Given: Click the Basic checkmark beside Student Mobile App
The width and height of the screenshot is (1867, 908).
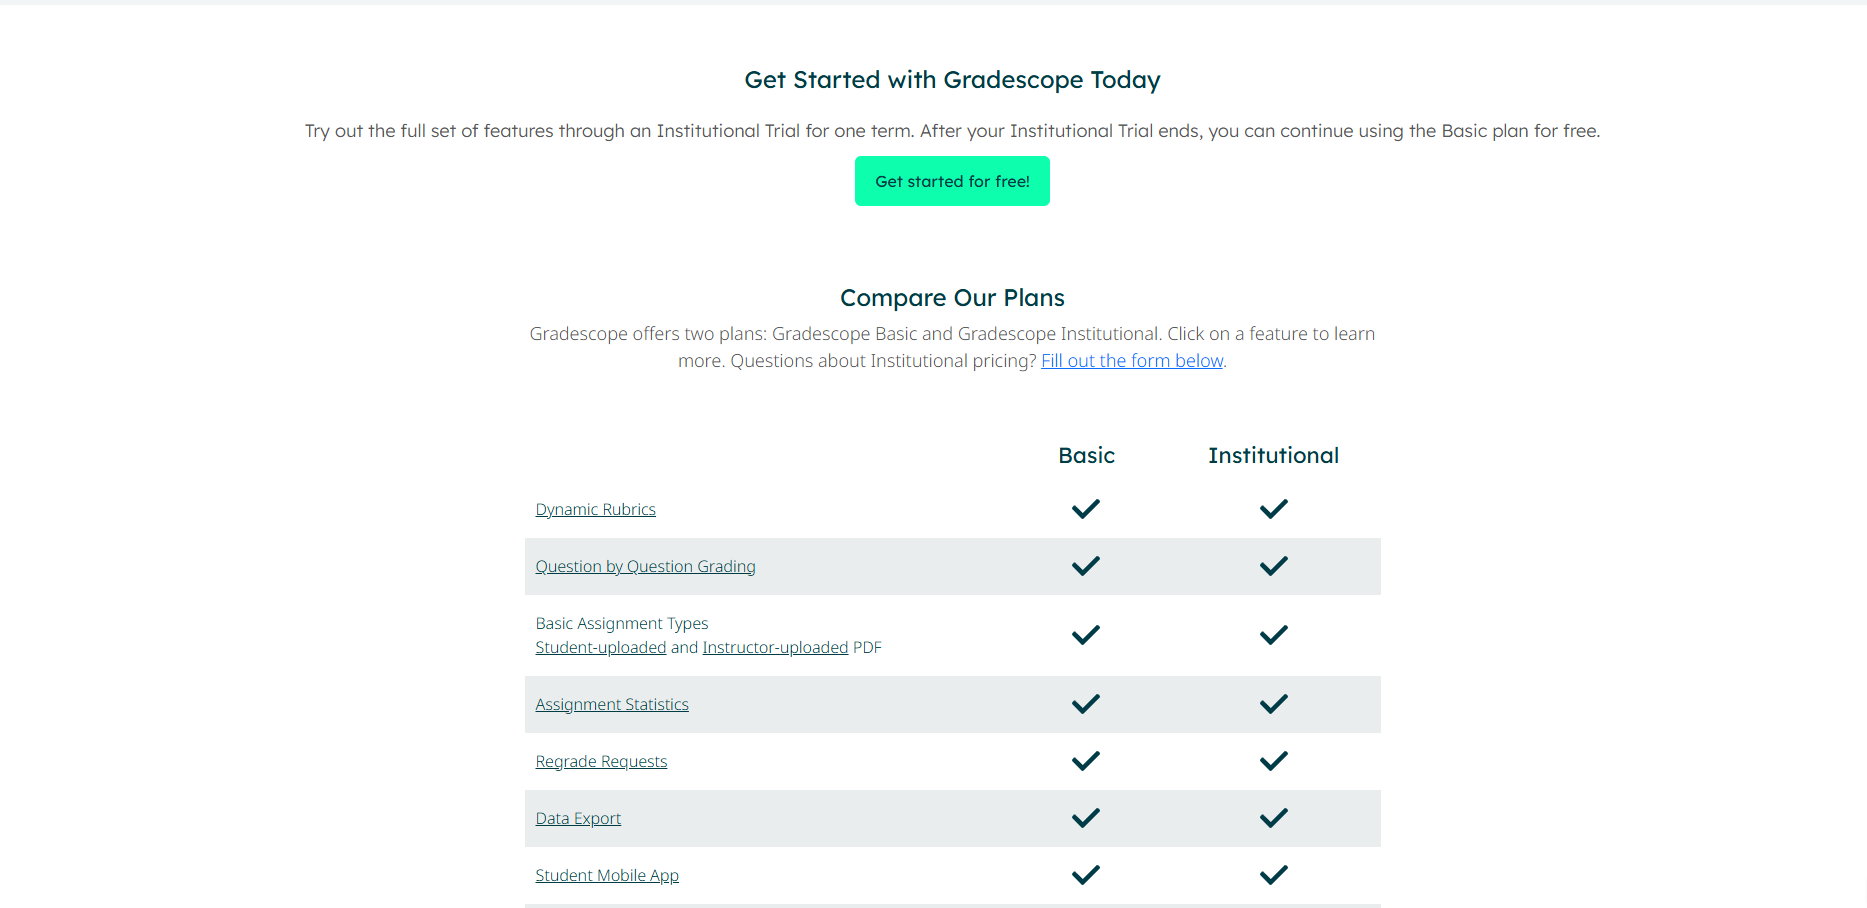Looking at the screenshot, I should tap(1085, 875).
